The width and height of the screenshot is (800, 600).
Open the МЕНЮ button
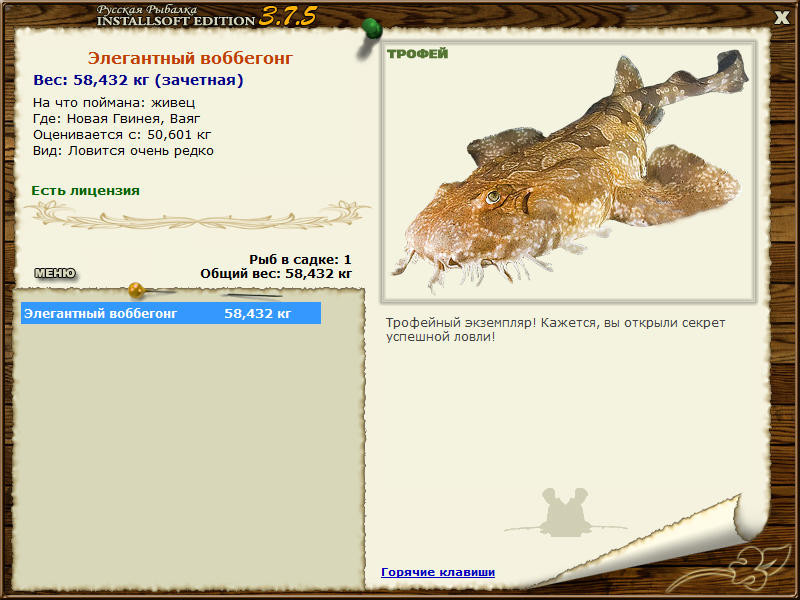click(x=55, y=273)
